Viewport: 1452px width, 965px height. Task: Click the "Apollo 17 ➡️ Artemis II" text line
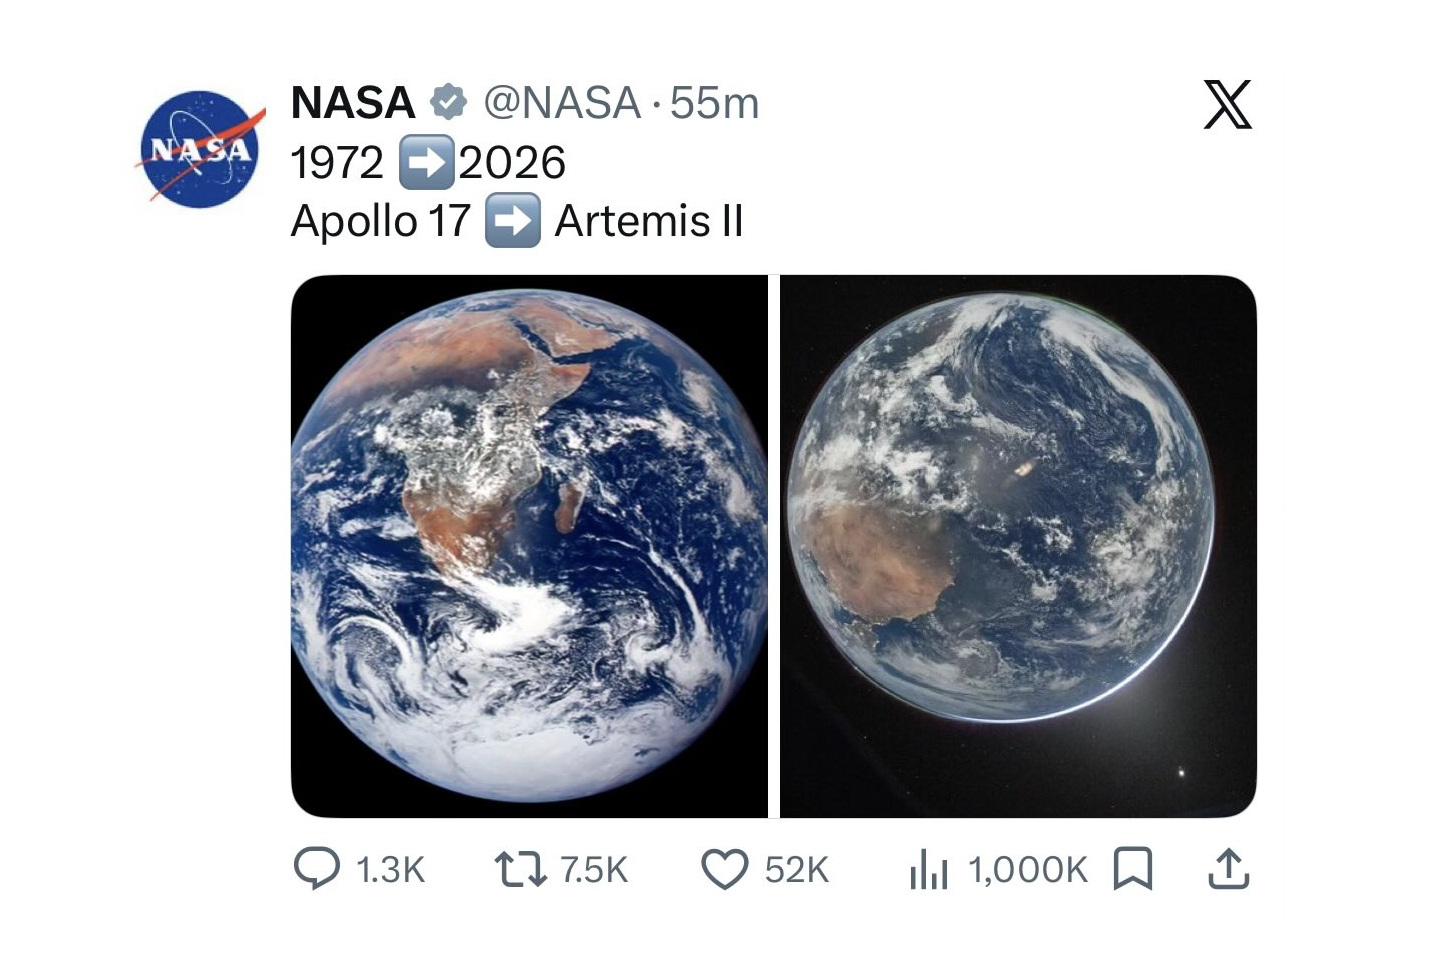(517, 221)
